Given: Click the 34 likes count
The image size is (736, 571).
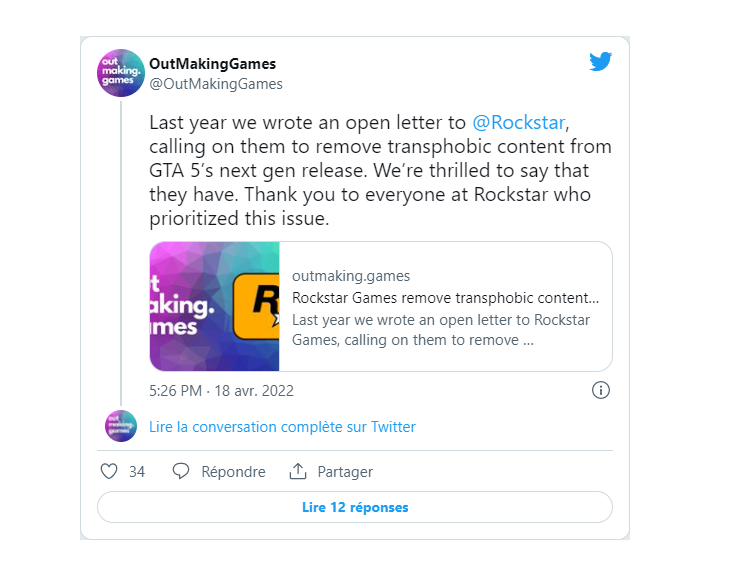Looking at the screenshot, I should 137,471.
